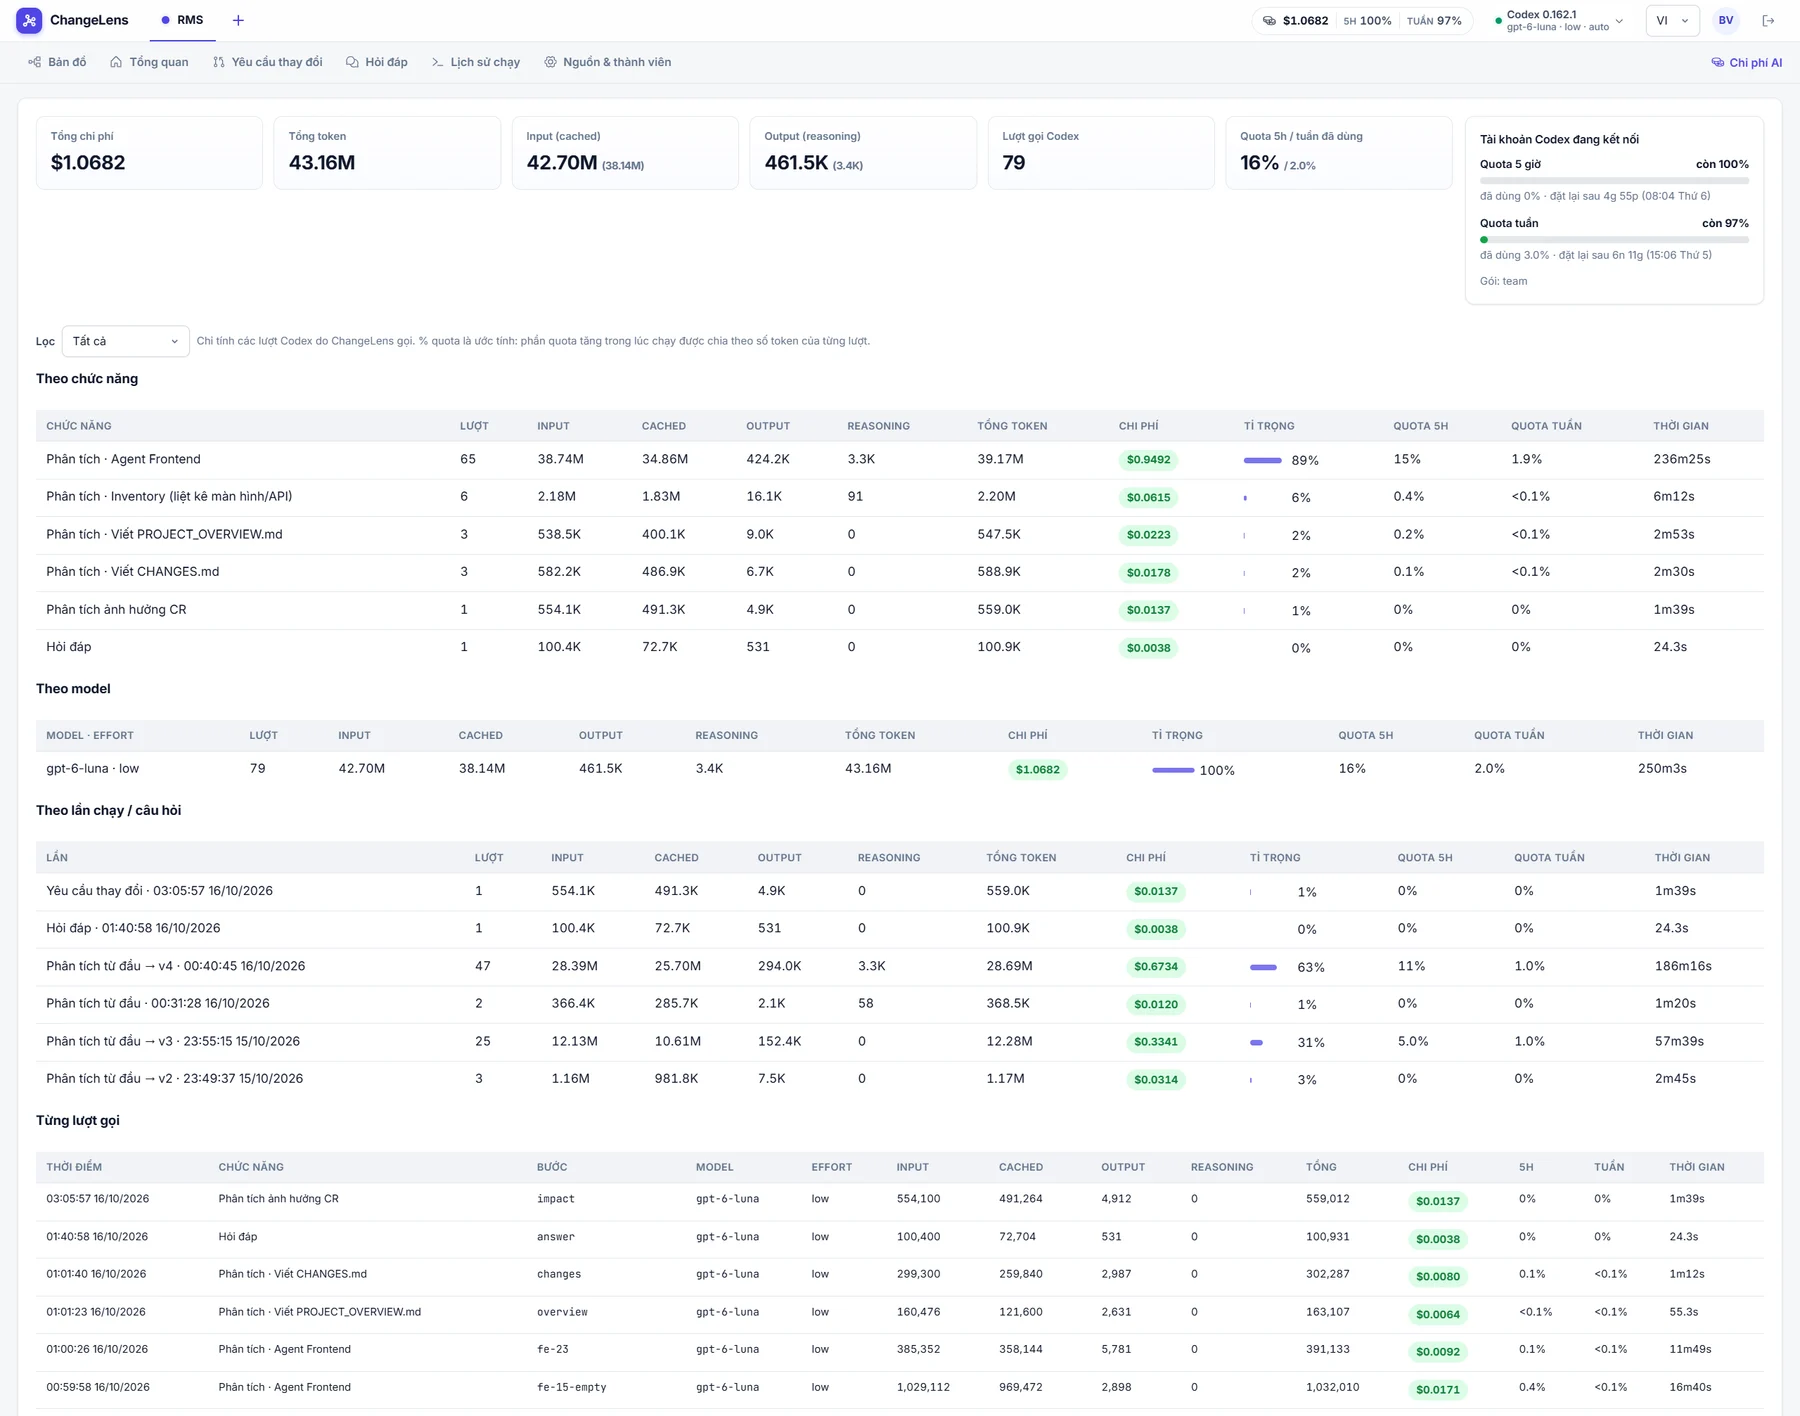Click the Quota 5 giờ progress bar
The height and width of the screenshot is (1416, 1800).
pyautogui.click(x=1614, y=181)
